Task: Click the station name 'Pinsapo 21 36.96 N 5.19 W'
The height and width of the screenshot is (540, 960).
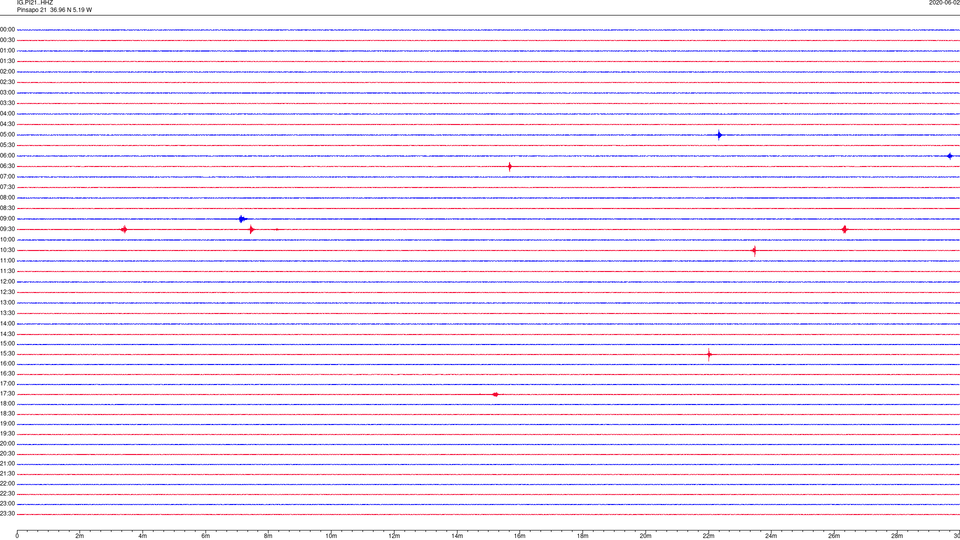Action: click(x=54, y=10)
